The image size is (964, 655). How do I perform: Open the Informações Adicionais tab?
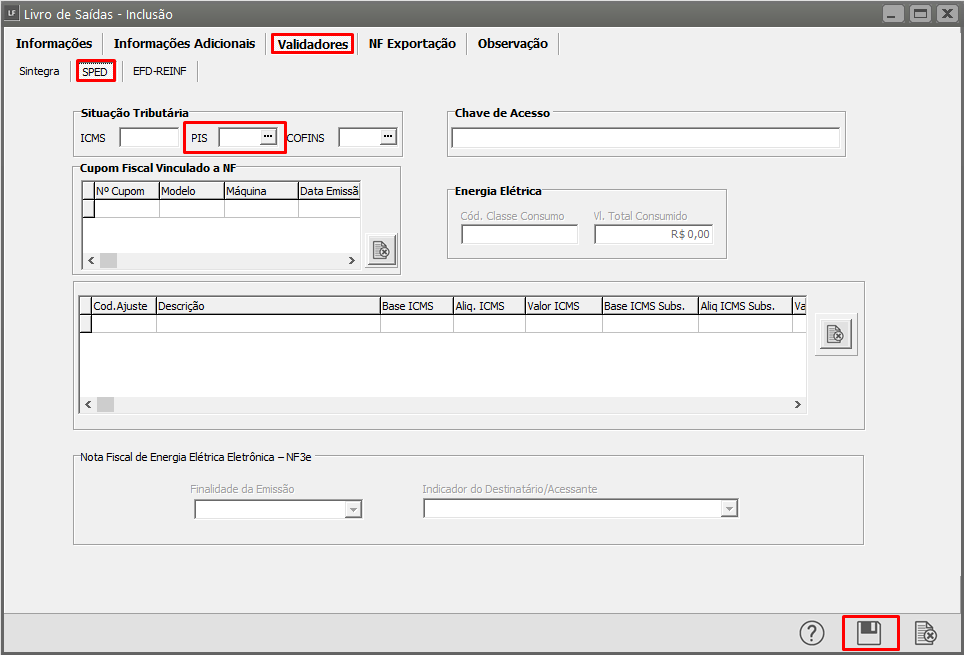[x=185, y=44]
